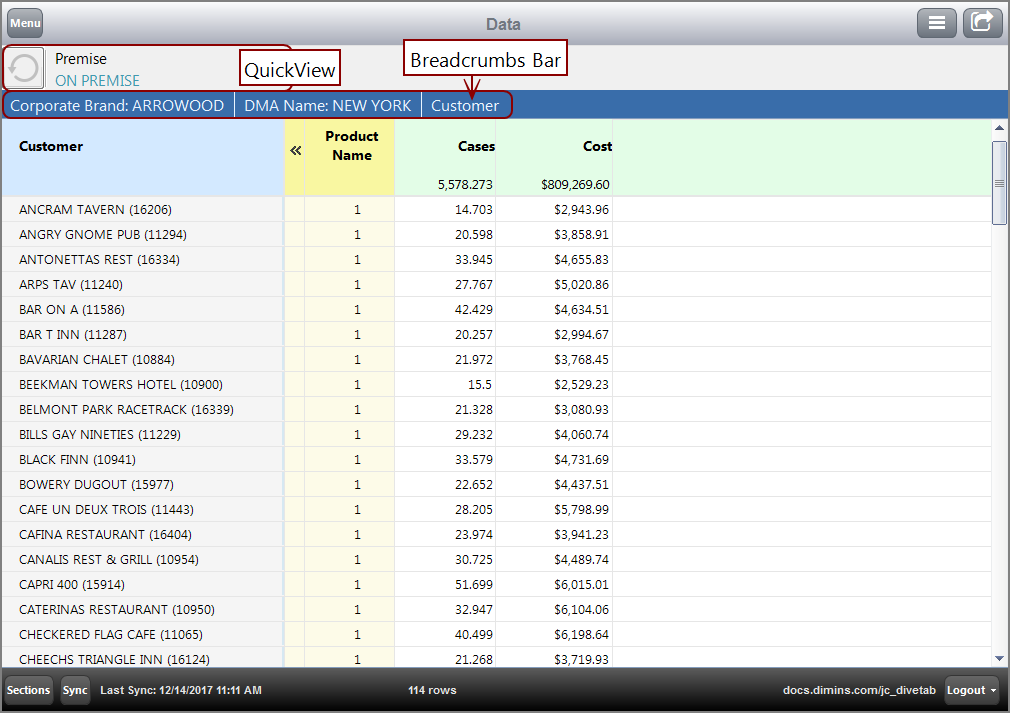1010x713 pixels.
Task: Open the Logout dropdown
Action: 972,690
